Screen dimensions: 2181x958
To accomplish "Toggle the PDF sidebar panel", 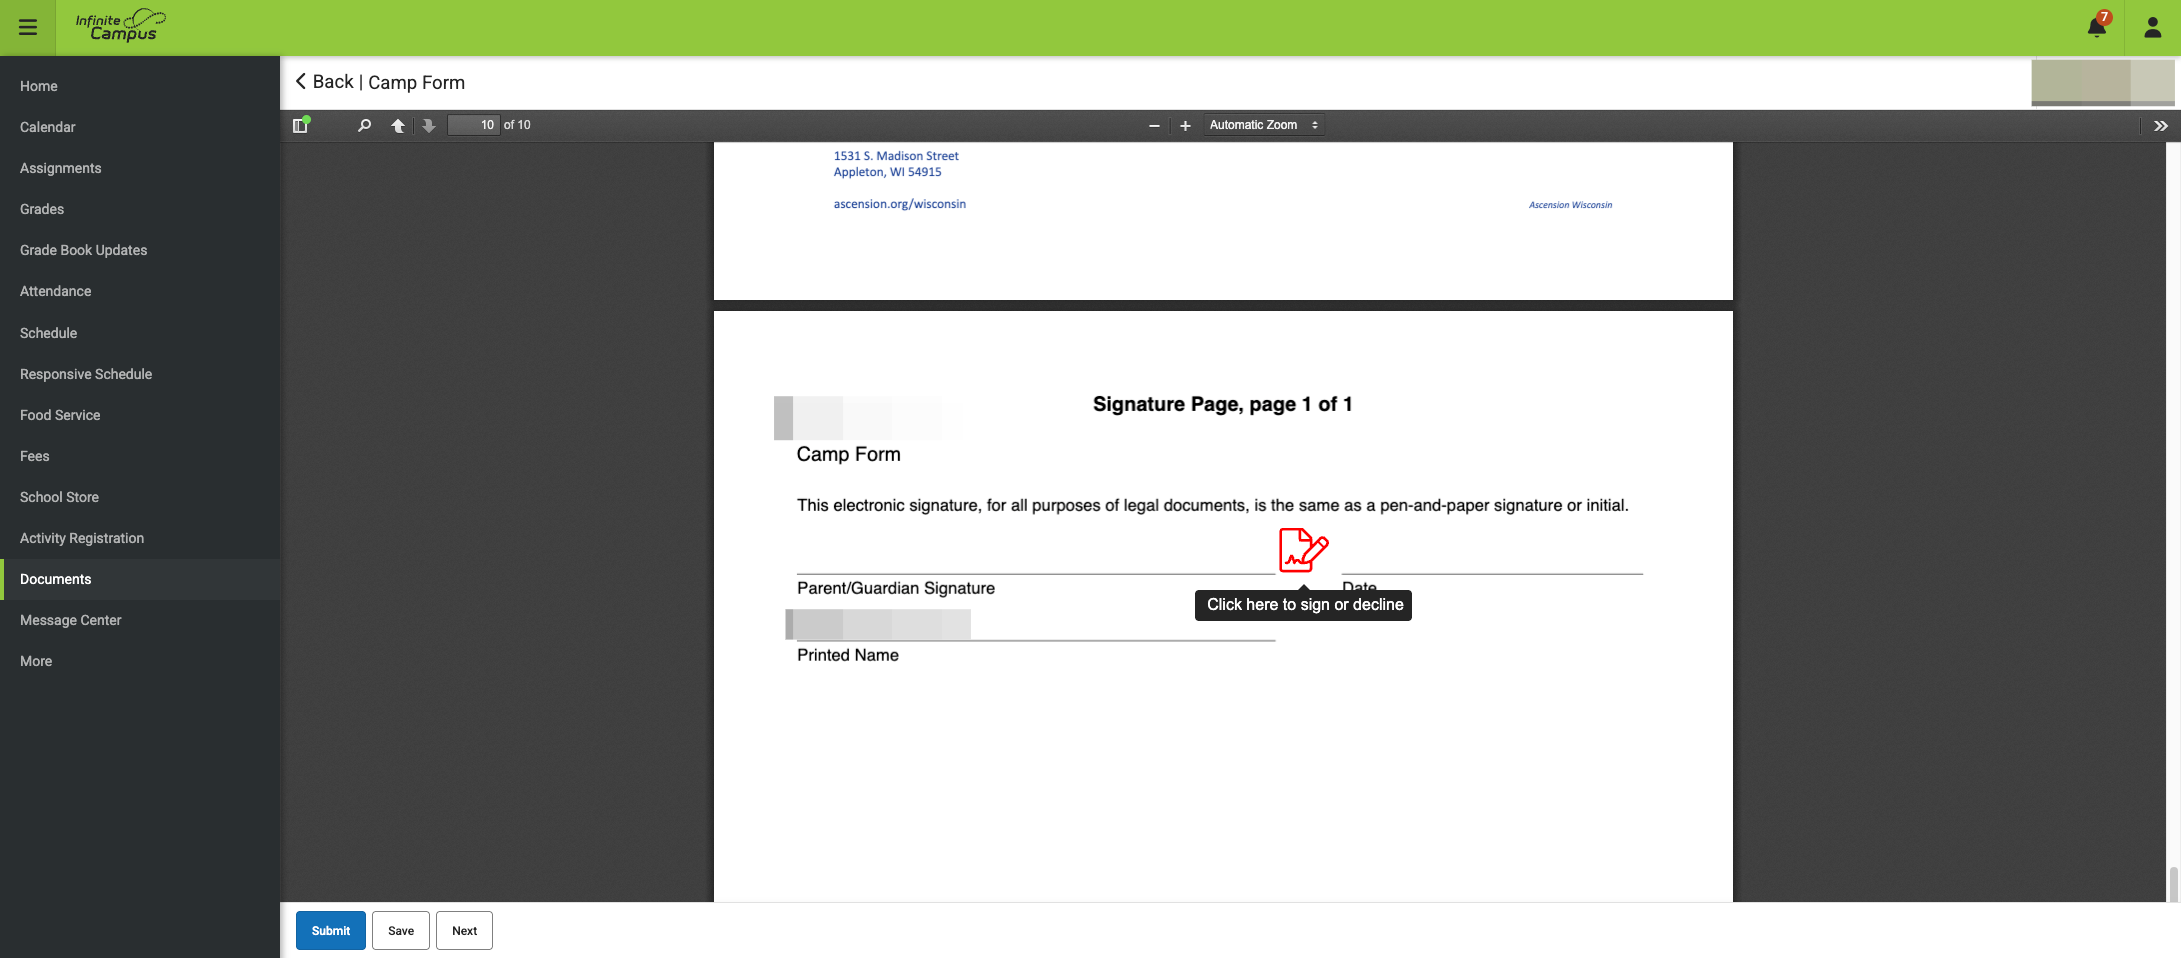I will 300,125.
